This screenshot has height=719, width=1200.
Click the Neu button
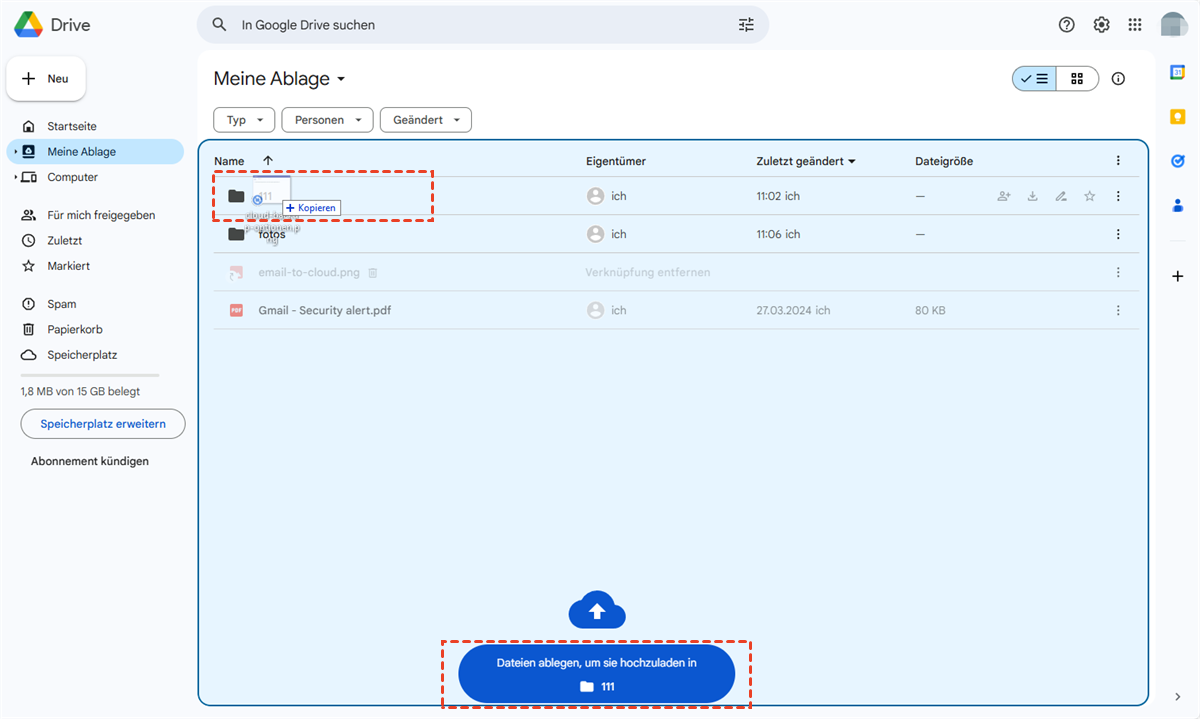pyautogui.click(x=46, y=79)
